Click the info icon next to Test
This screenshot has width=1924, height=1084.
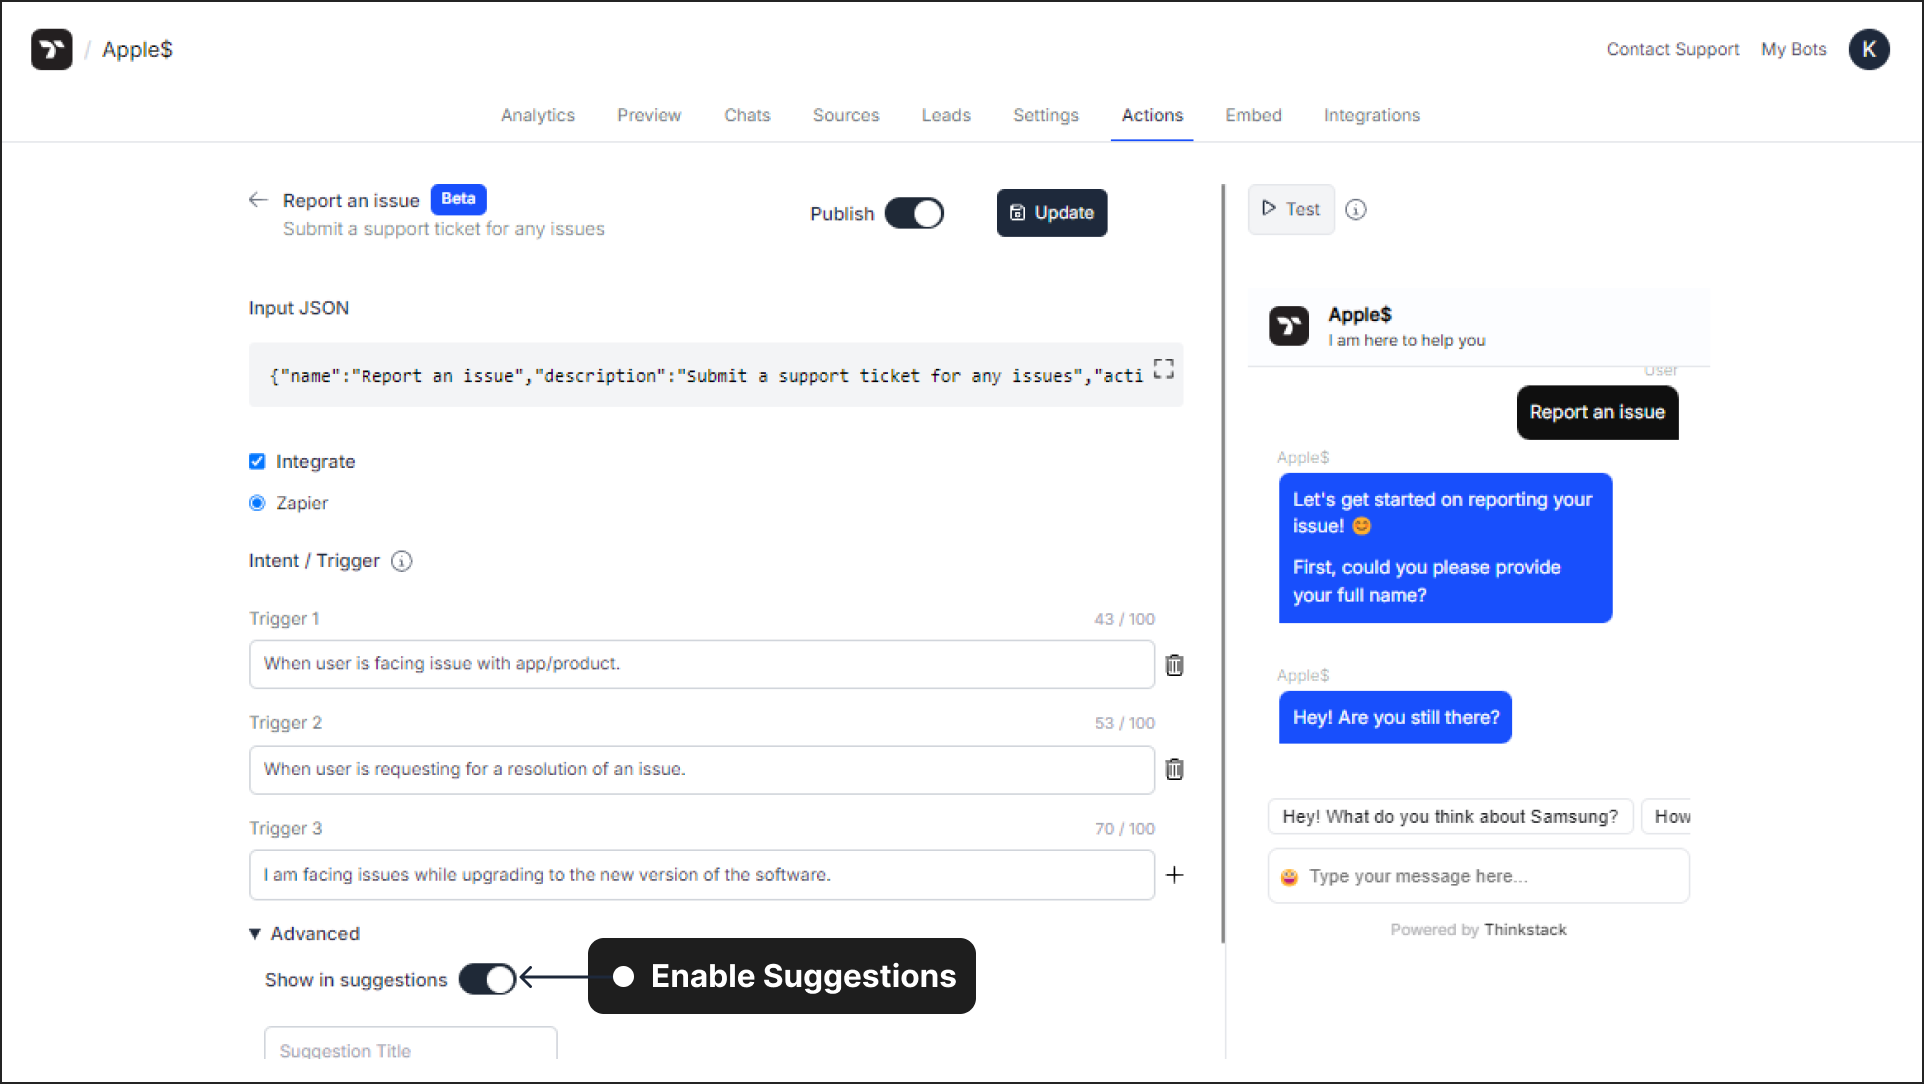click(1356, 209)
